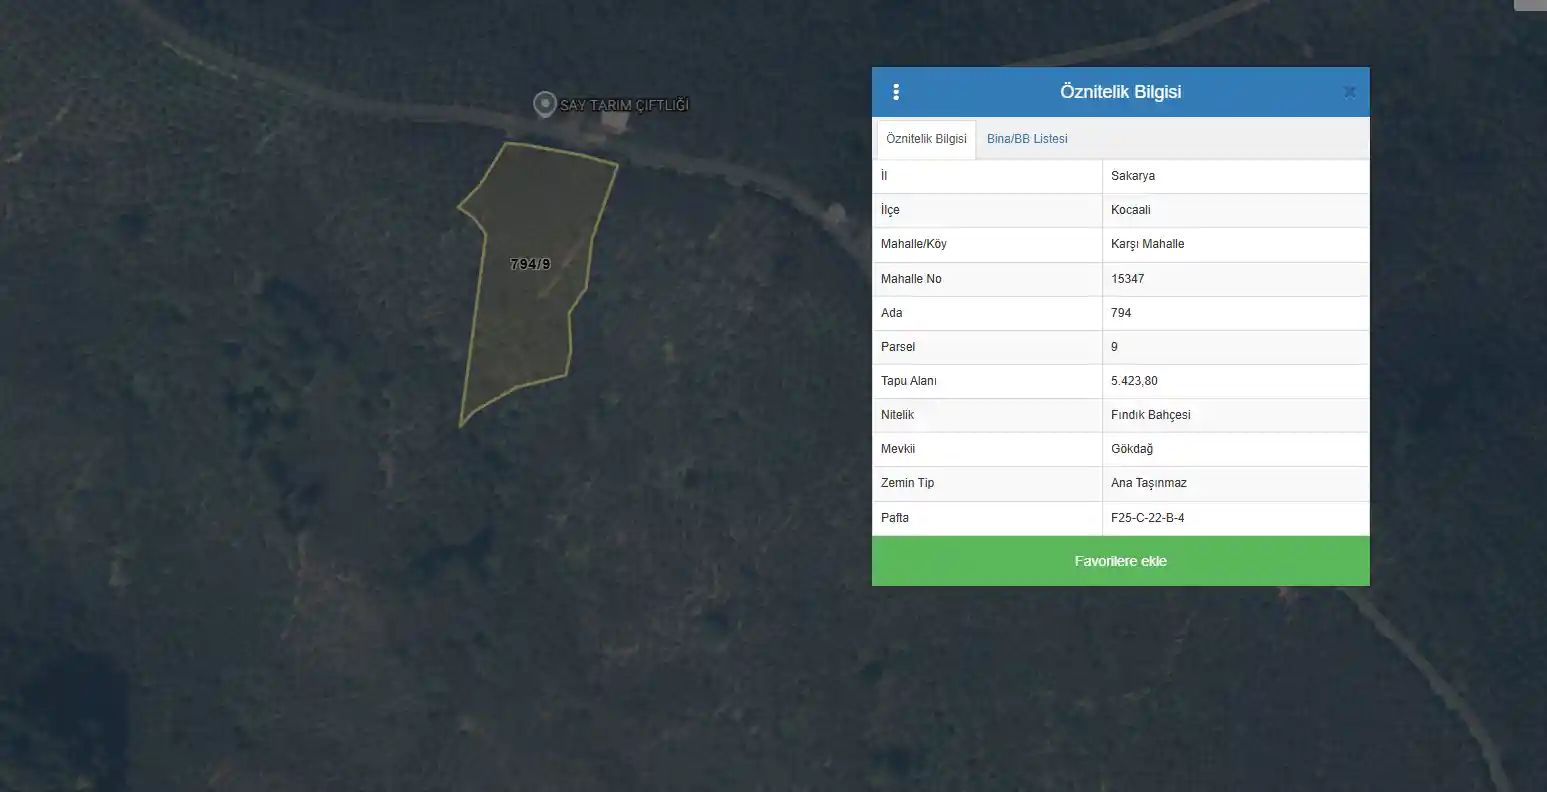Viewport: 1547px width, 792px height.
Task: Select the Ana Taşınmaz value
Action: (x=1149, y=483)
